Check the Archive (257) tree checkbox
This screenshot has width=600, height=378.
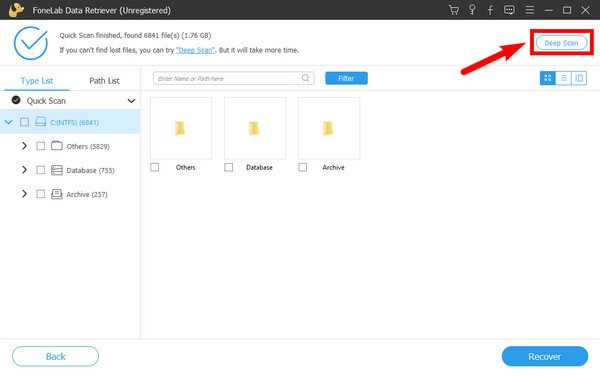pyautogui.click(x=41, y=194)
